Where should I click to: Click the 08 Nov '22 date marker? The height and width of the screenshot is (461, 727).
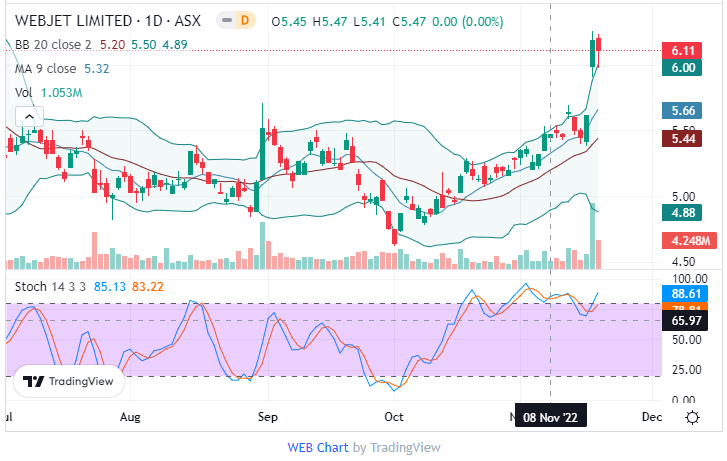(x=551, y=416)
